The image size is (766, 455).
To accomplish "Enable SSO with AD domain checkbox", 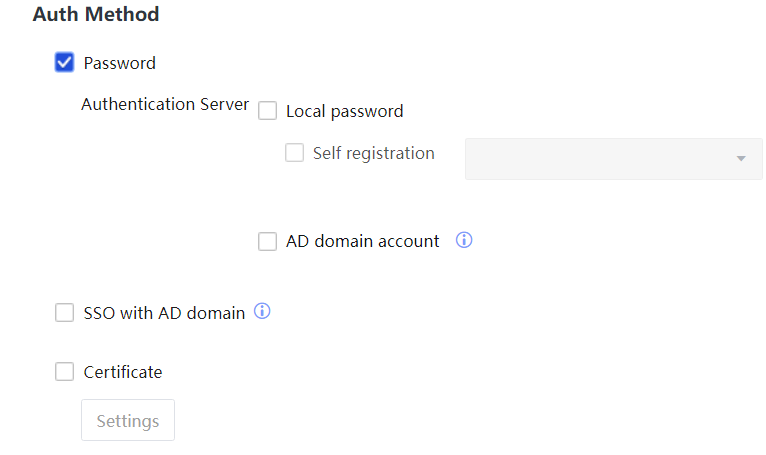I will coord(65,313).
